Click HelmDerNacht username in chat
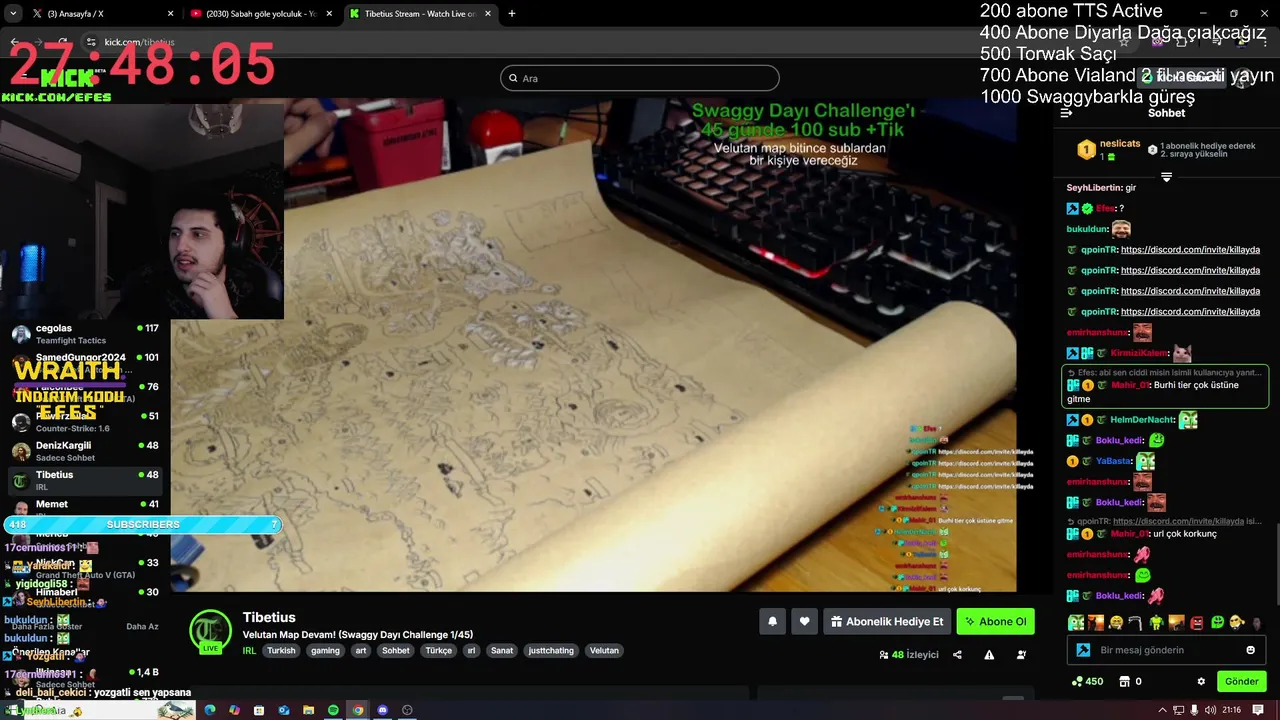 click(x=1142, y=420)
